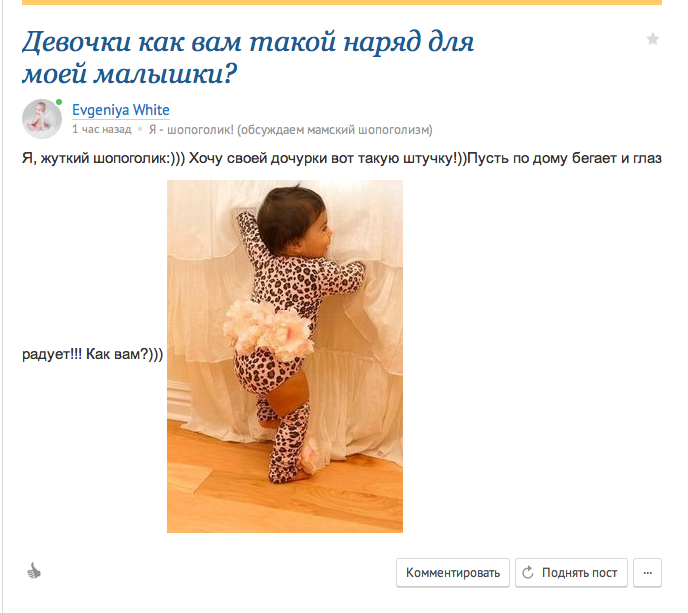Image resolution: width=688 pixels, height=613 pixels.
Task: Open Evgeniya White's profile link
Action: tap(121, 110)
